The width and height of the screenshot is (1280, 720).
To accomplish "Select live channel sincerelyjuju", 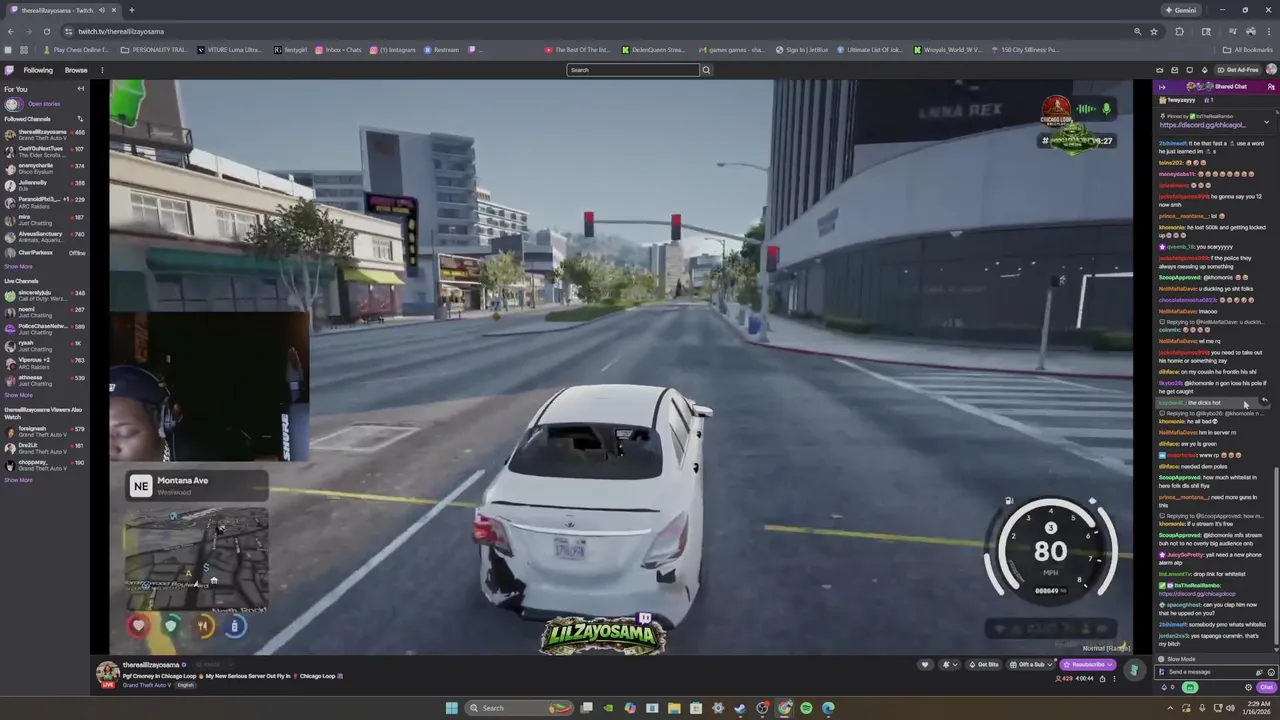I will pos(44,295).
